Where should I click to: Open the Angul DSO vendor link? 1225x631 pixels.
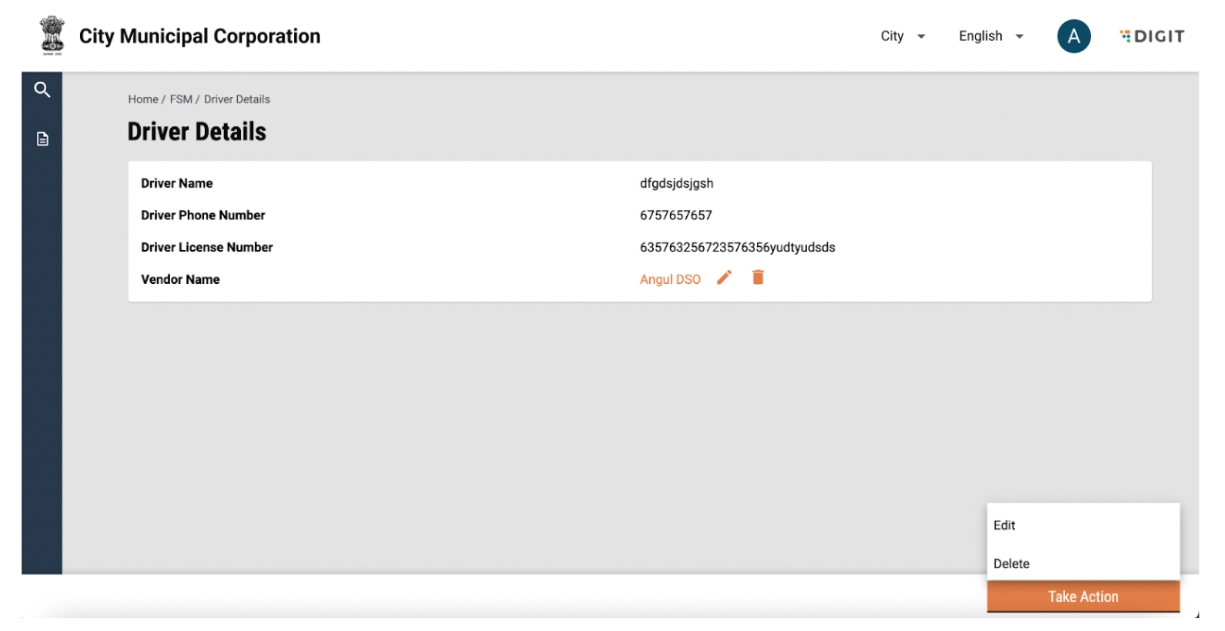(x=670, y=280)
